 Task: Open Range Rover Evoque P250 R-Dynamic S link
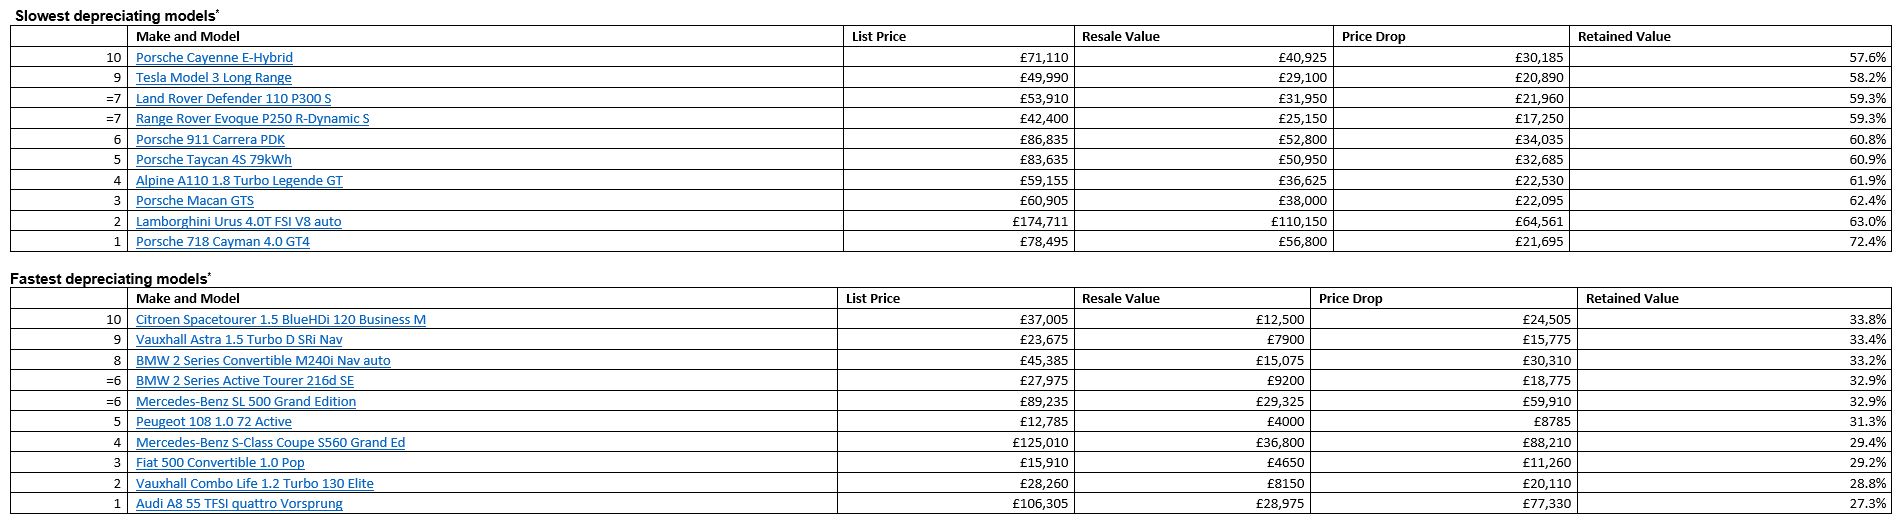pyautogui.click(x=252, y=119)
